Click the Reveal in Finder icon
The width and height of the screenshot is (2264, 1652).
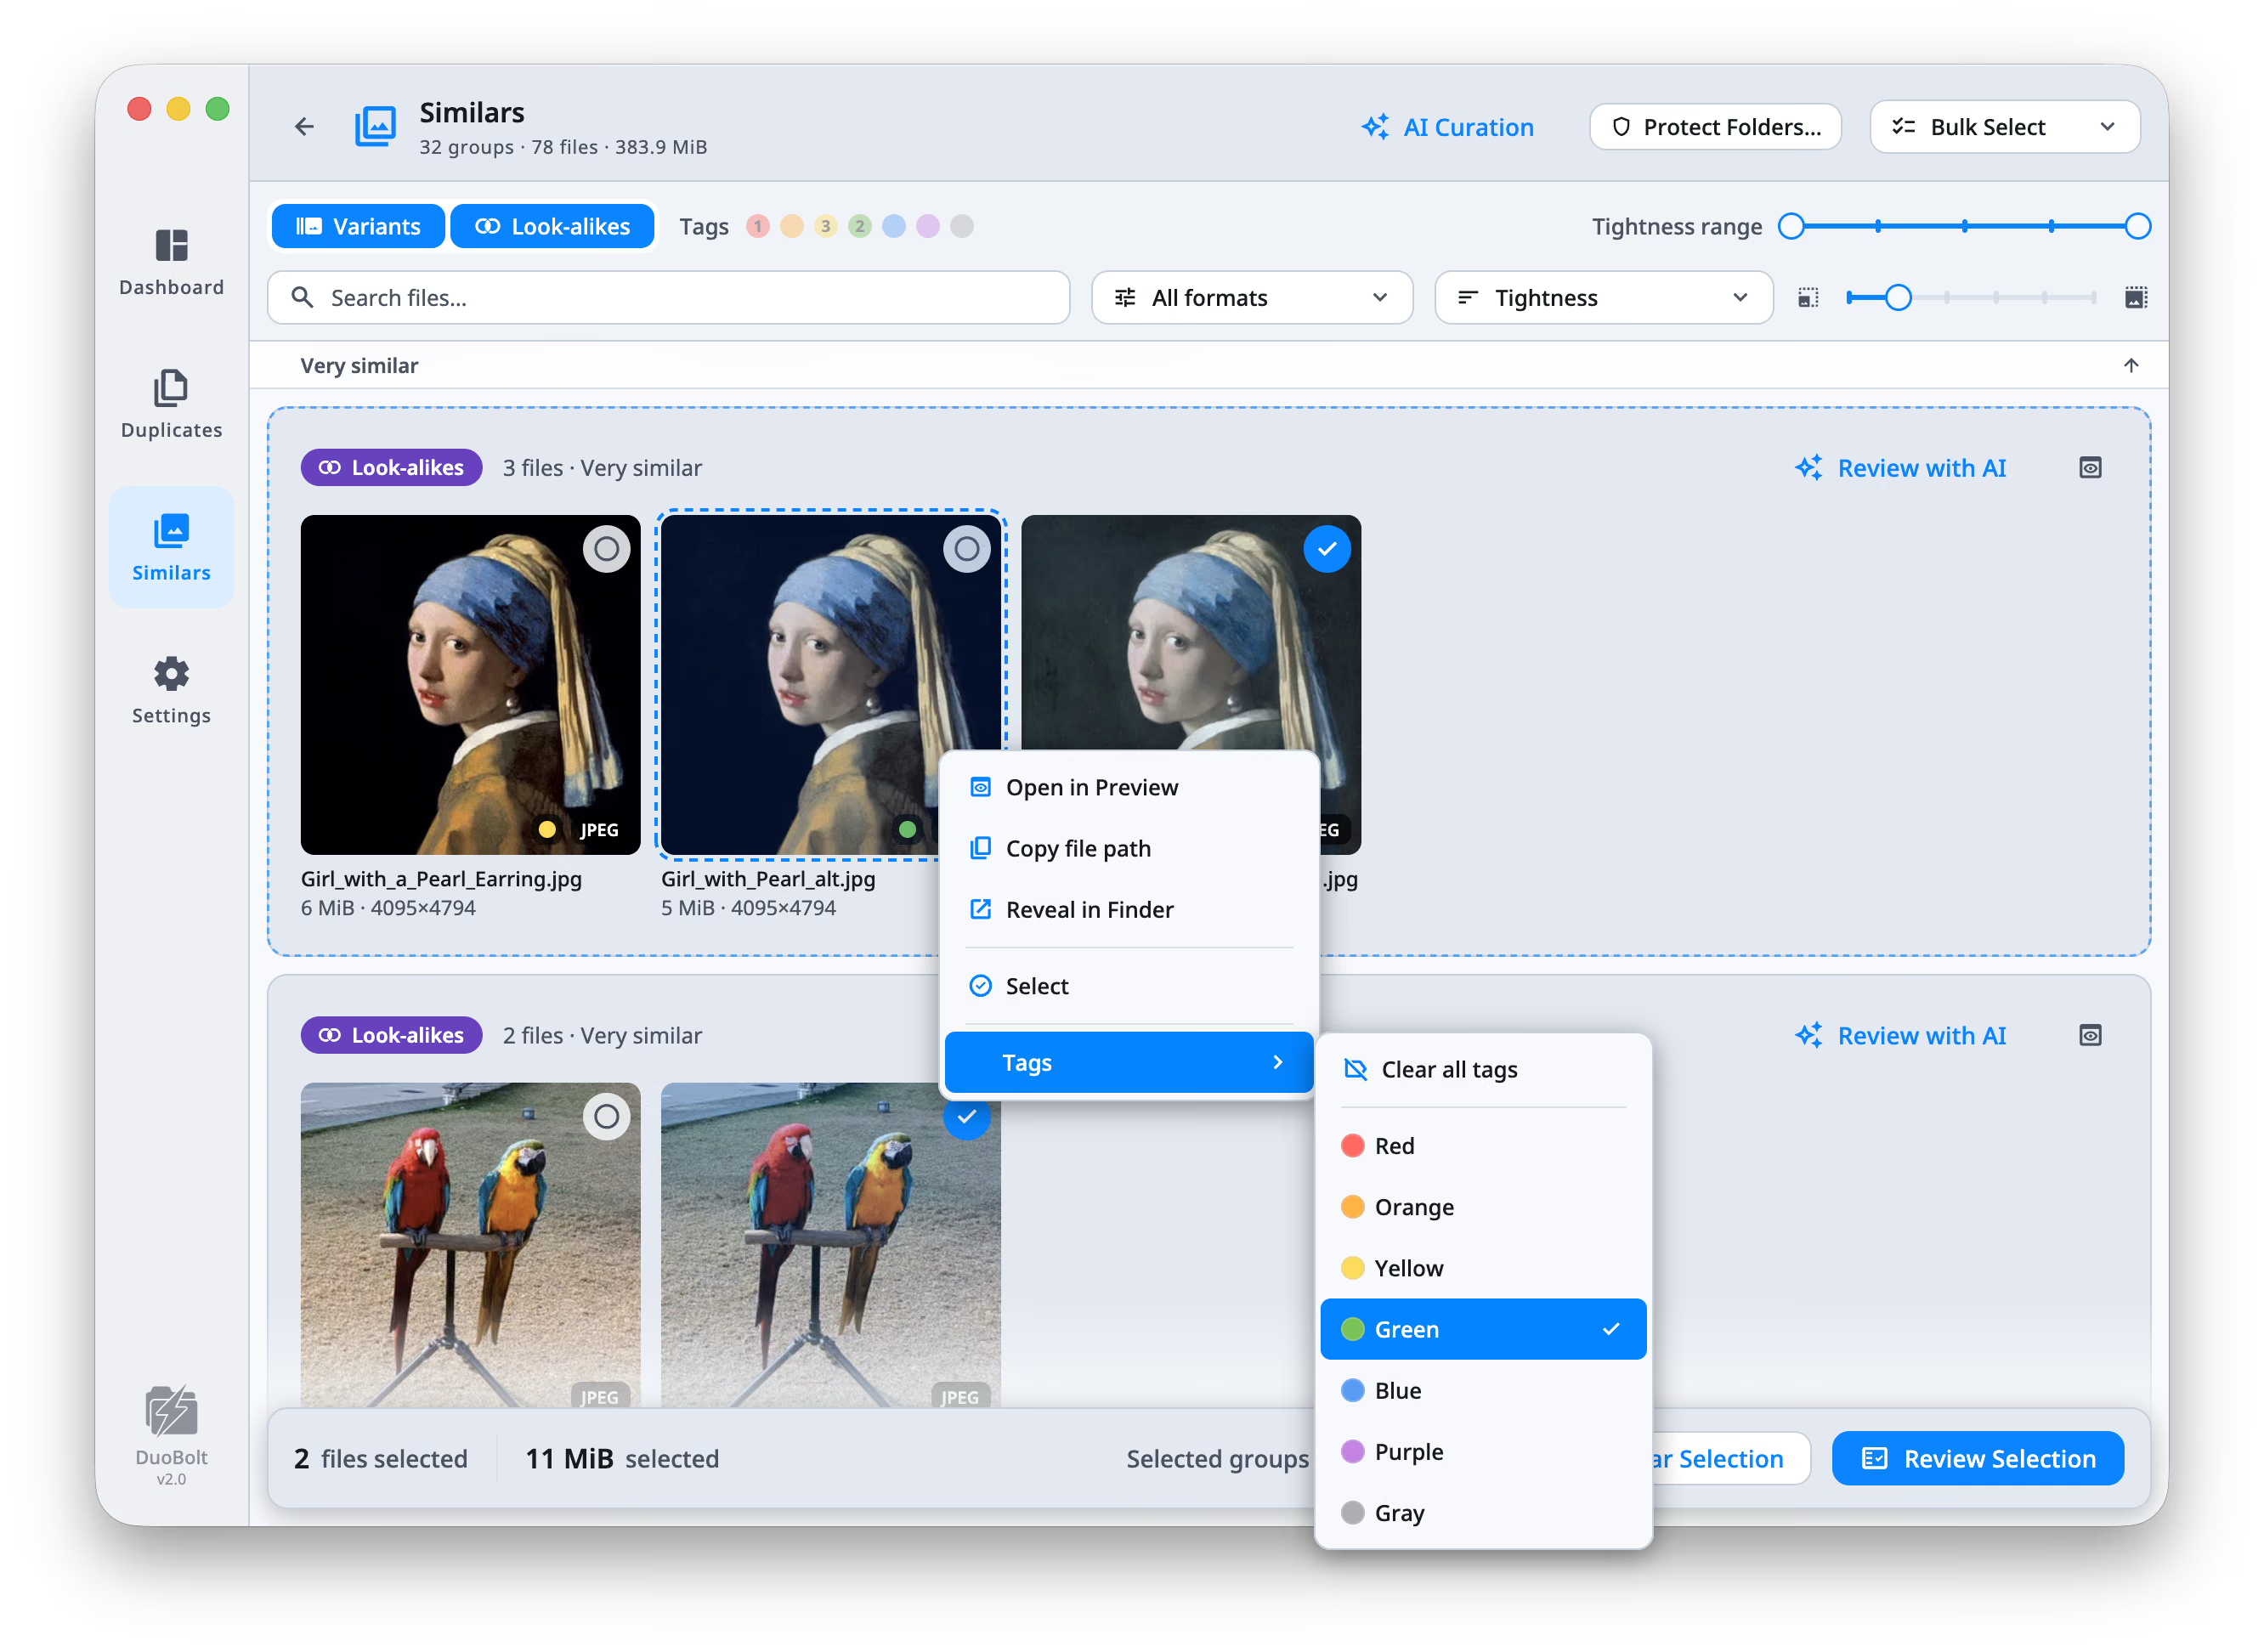(981, 910)
